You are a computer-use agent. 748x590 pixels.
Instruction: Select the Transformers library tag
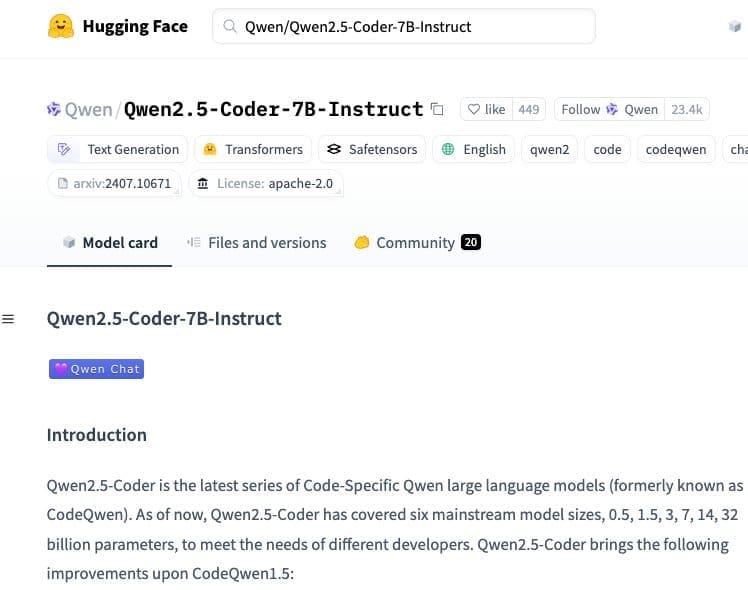point(253,149)
